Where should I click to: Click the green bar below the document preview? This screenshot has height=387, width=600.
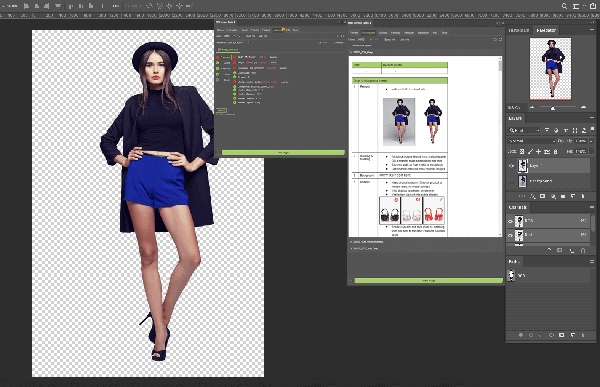click(x=429, y=281)
